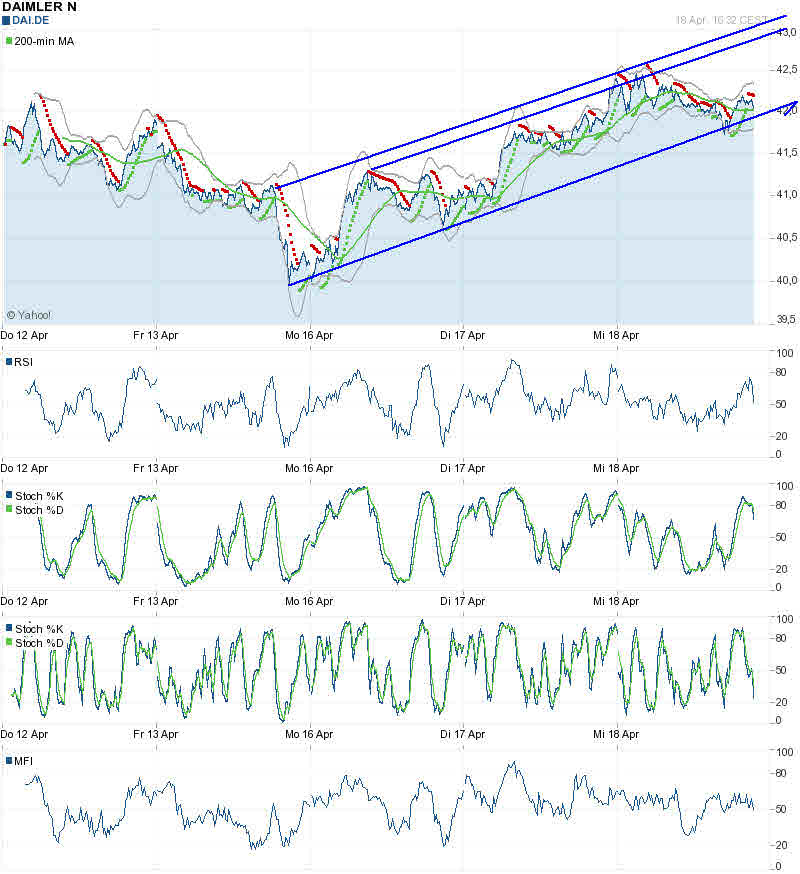800x874 pixels.
Task: Click Stoch %D label in the second stochastic panel
Action: (39, 643)
